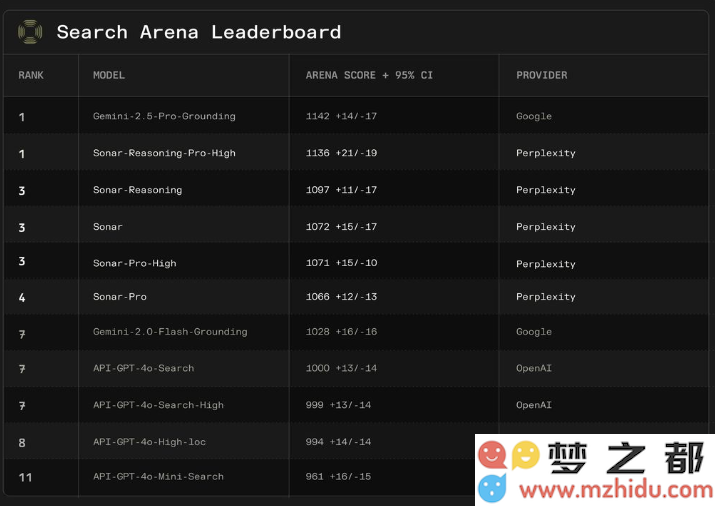Click the score 961 +16/-15
Image resolution: width=715 pixels, height=506 pixels.
click(x=338, y=477)
